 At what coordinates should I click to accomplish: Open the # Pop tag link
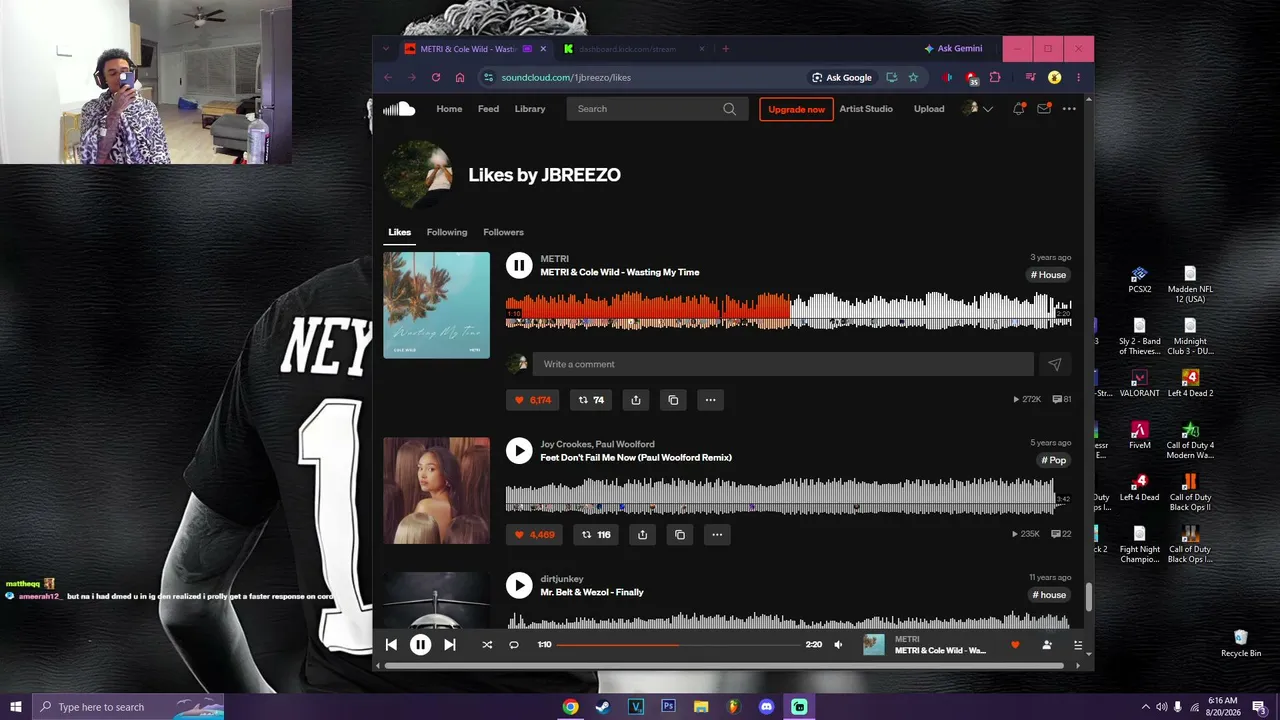click(x=1054, y=460)
